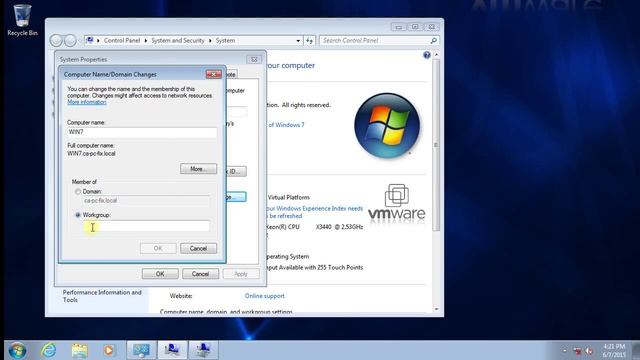Screen dimensions: 640x360
Task: Go forward using the Control Panel forward arrow
Action: click(70, 40)
